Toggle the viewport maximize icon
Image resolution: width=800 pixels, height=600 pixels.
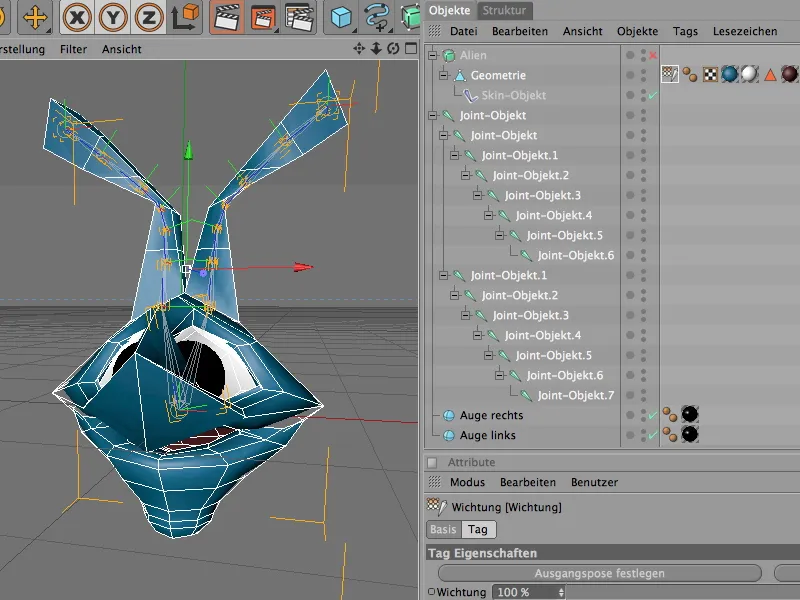click(411, 48)
